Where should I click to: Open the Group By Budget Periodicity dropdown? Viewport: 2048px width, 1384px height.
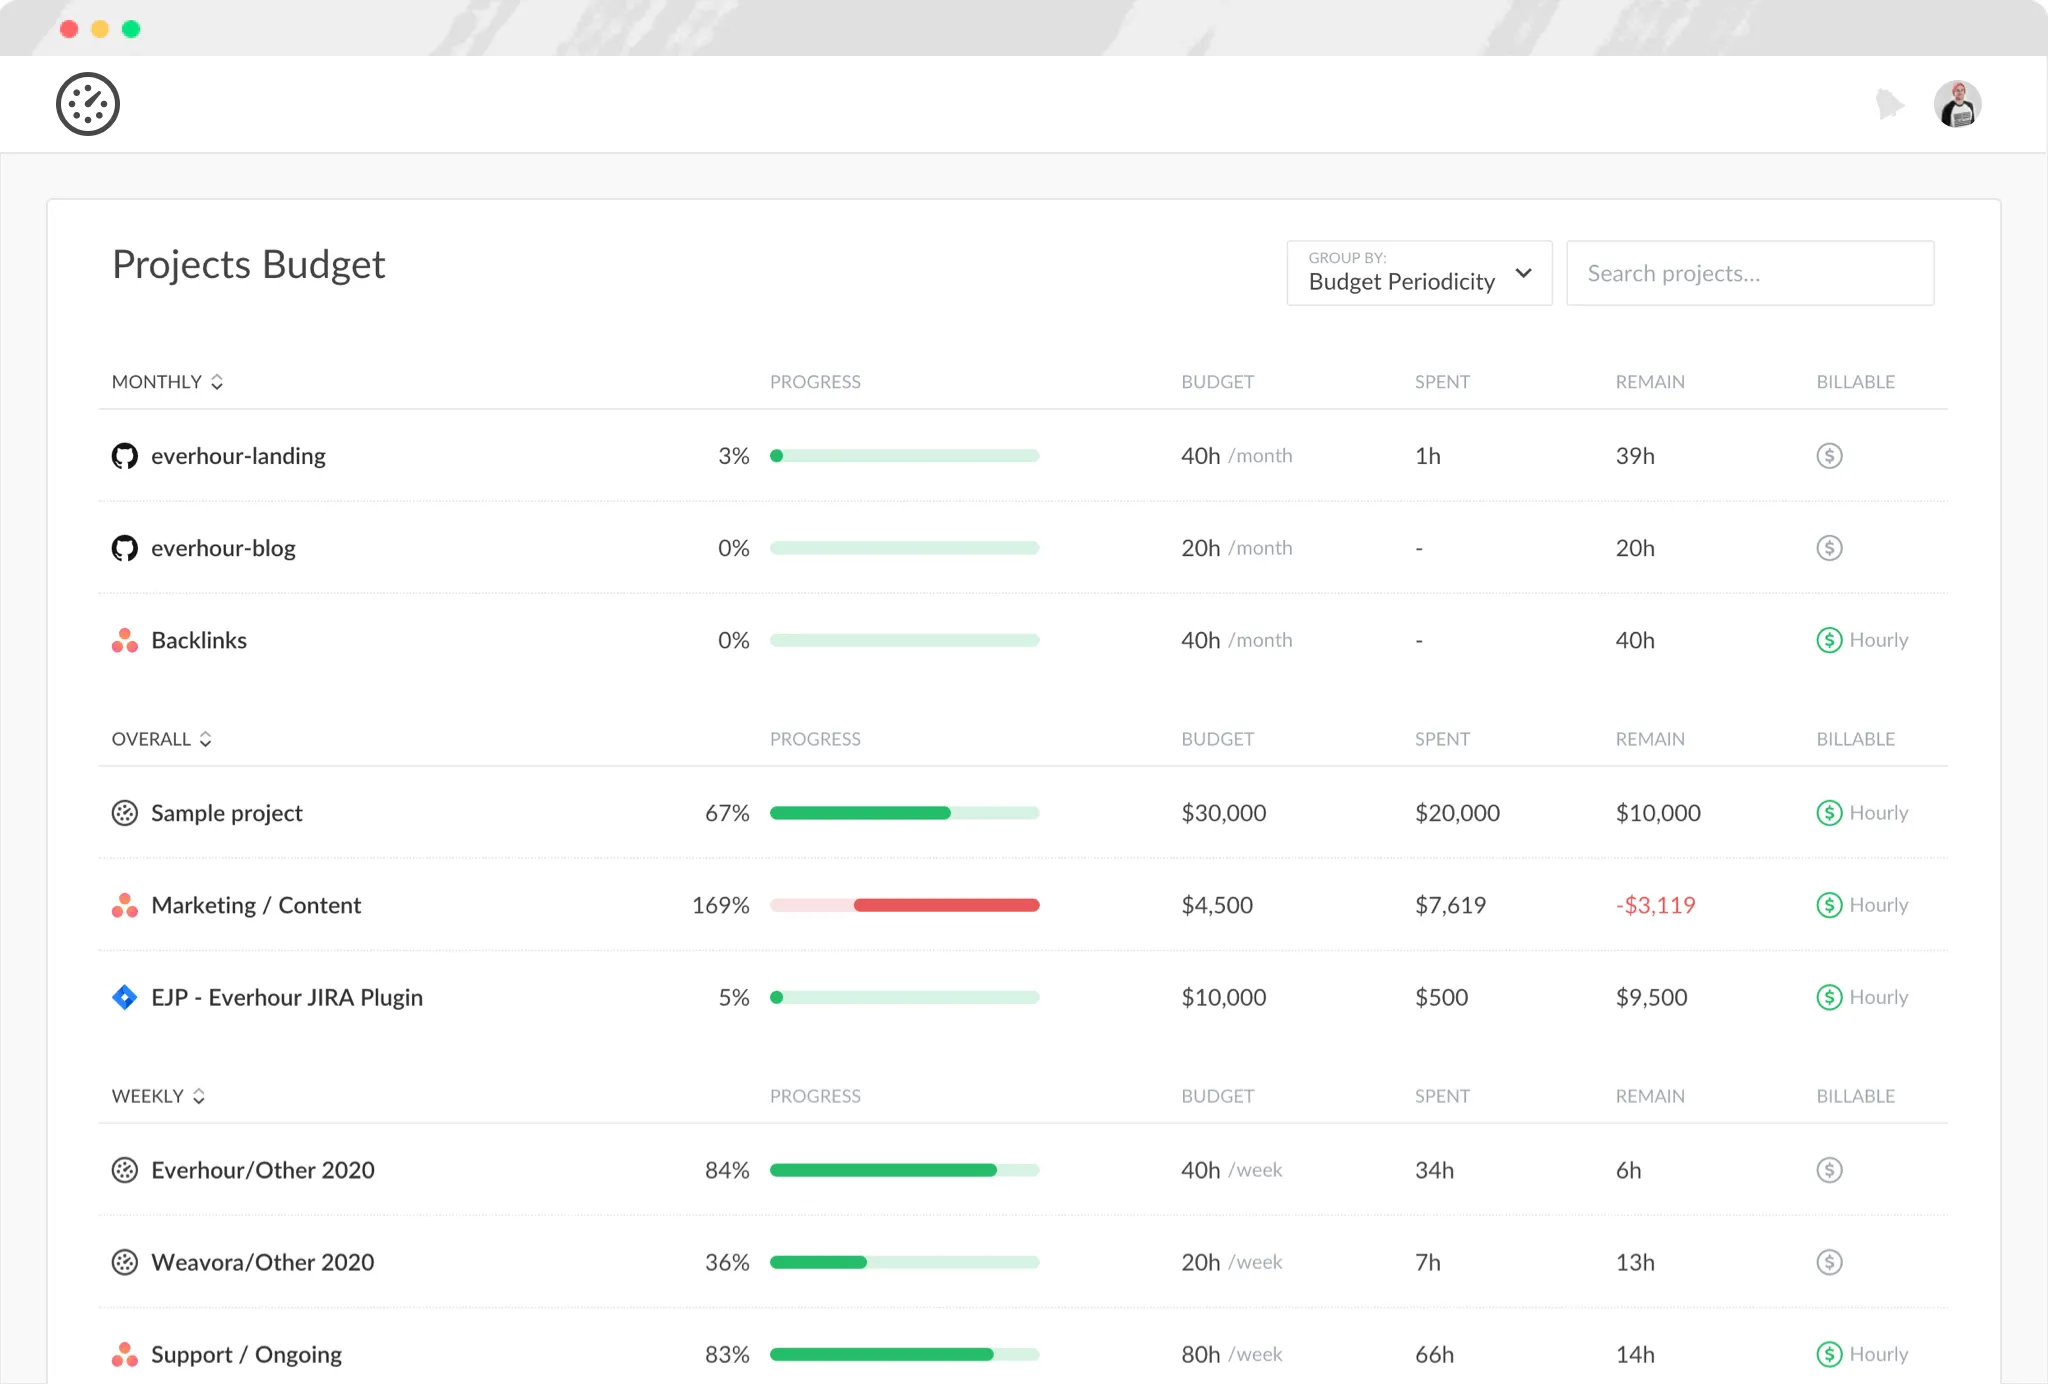[1419, 273]
